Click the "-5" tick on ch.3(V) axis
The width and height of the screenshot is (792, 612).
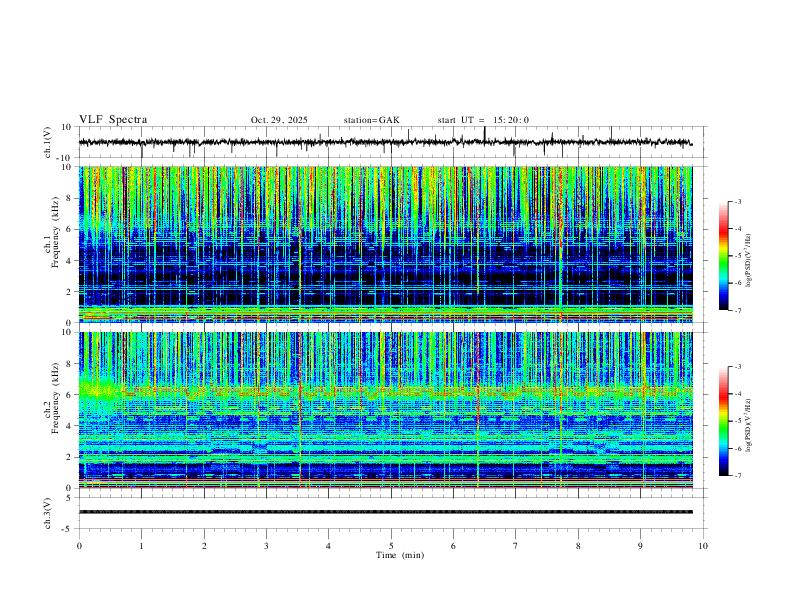pyautogui.click(x=68, y=529)
